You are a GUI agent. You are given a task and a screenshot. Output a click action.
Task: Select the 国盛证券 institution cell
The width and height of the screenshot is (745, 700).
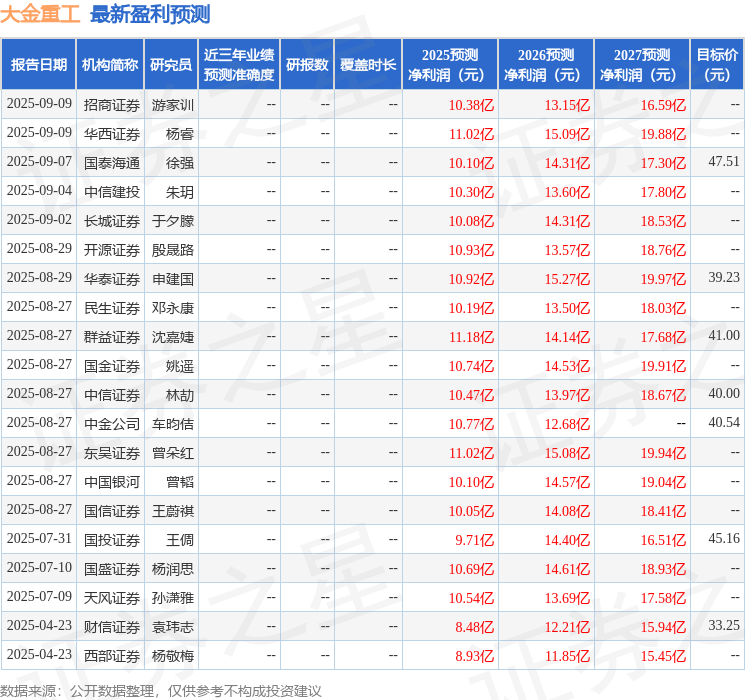(112, 569)
